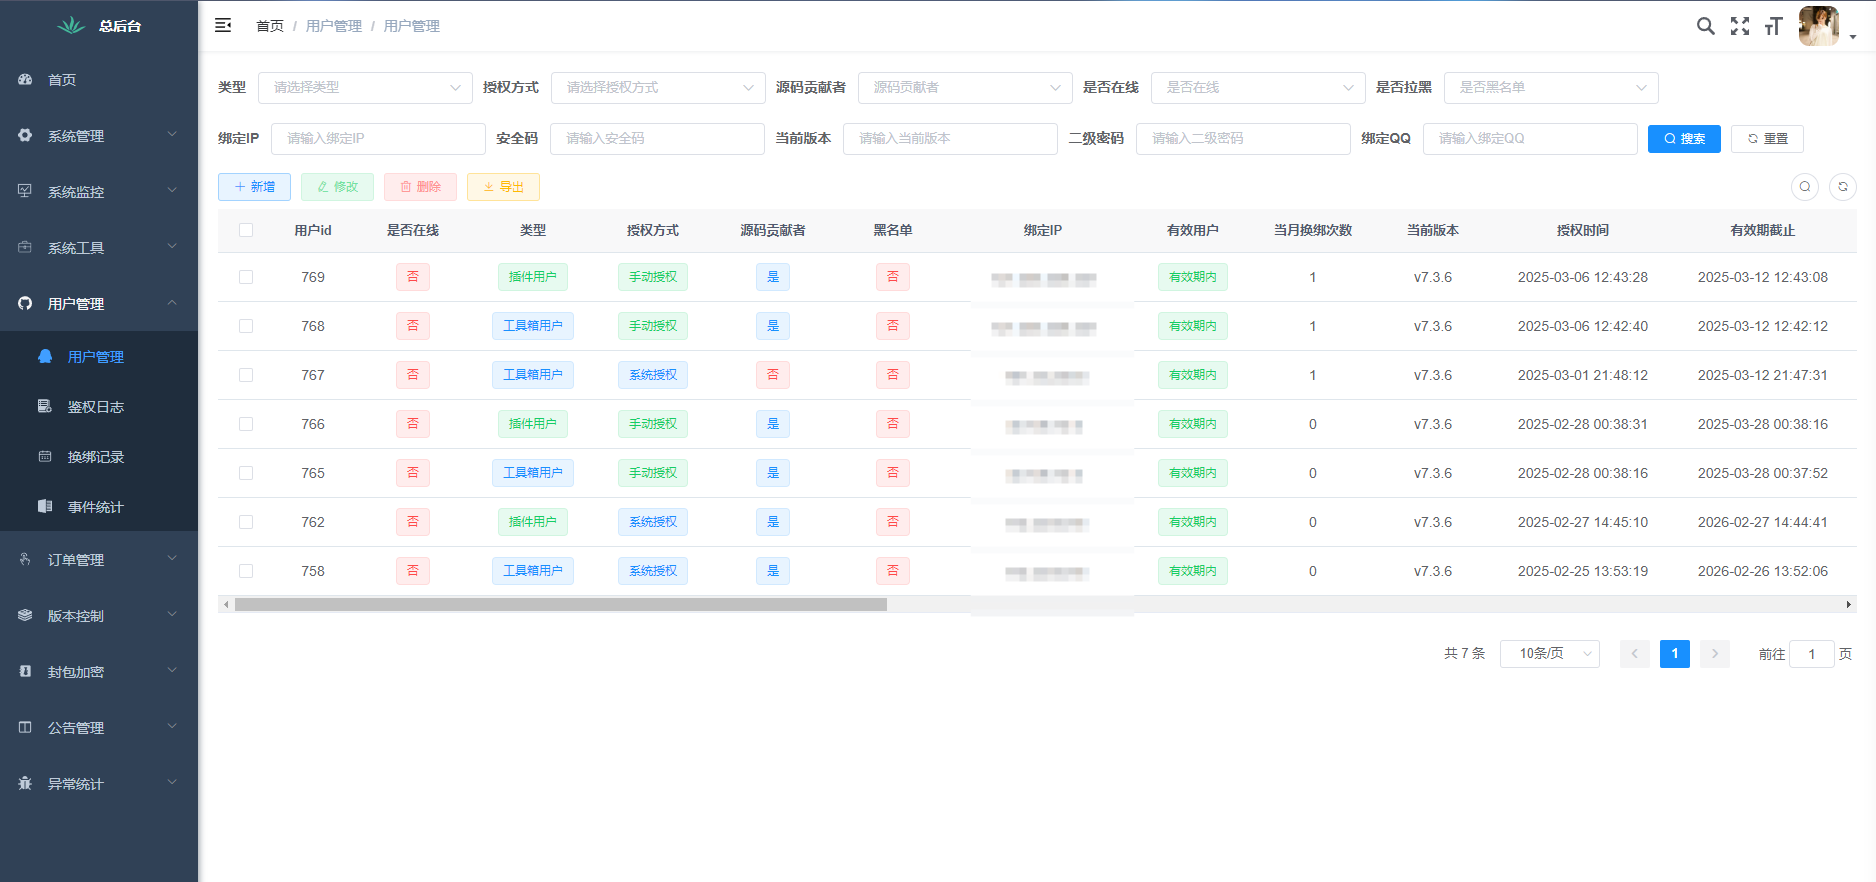This screenshot has width=1876, height=882.
Task: Open 鉴权日志 in the sidebar
Action: click(x=96, y=407)
